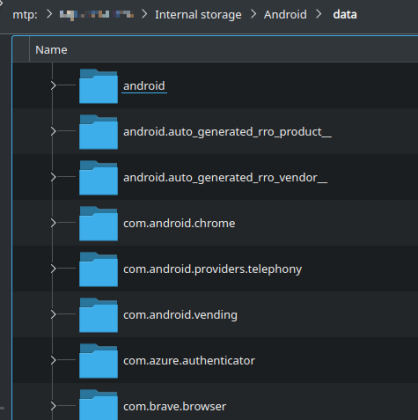Screen dimensions: 418x420
Task: Click the android.auto_generated_rro_vendor__ folder icon
Action: (98, 177)
